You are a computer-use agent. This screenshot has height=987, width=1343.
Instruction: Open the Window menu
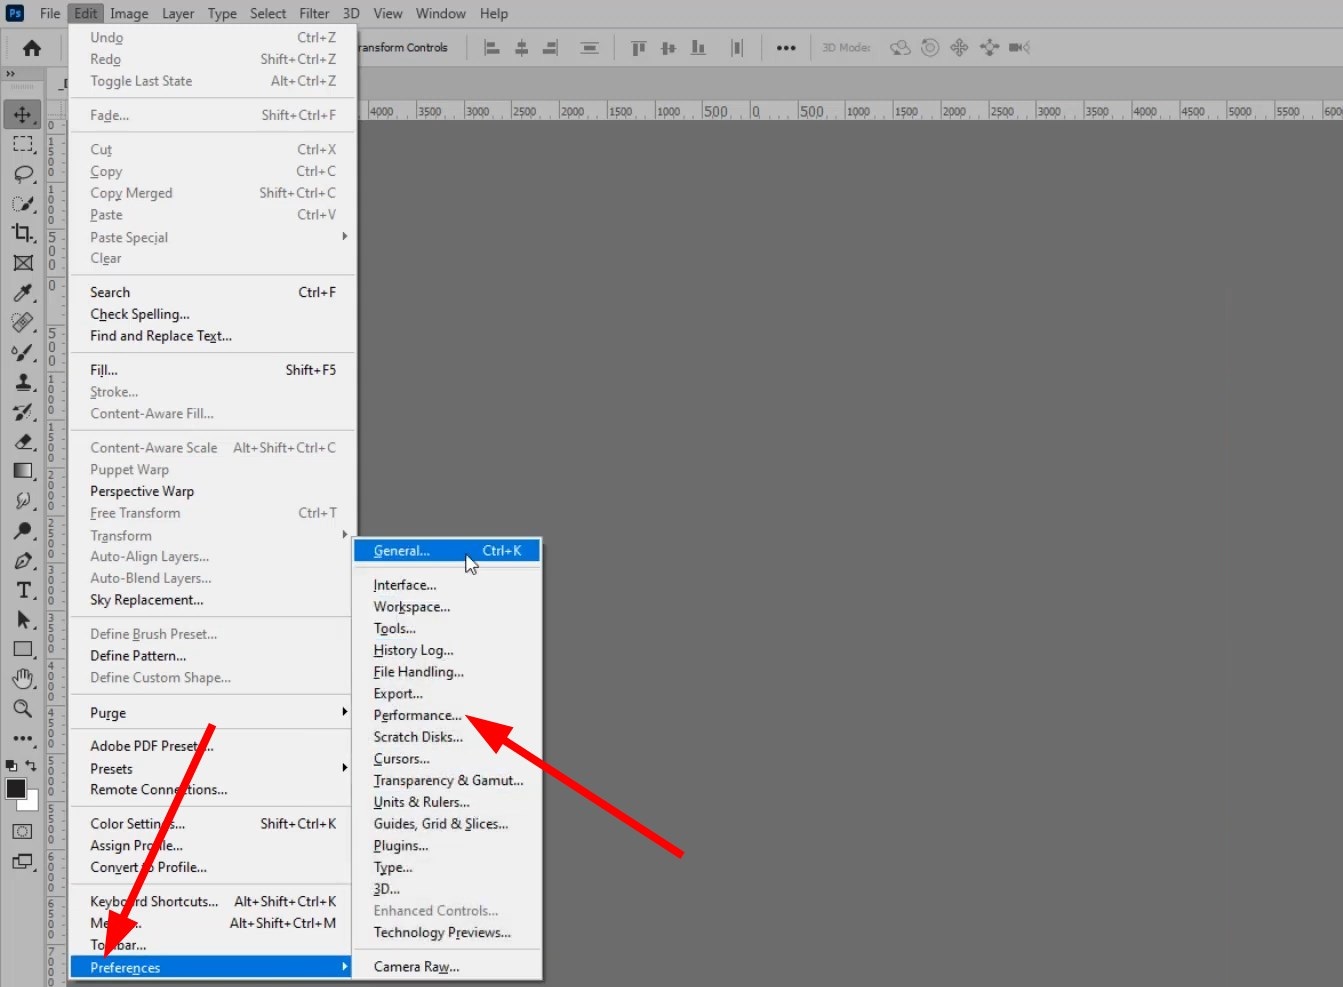click(441, 13)
